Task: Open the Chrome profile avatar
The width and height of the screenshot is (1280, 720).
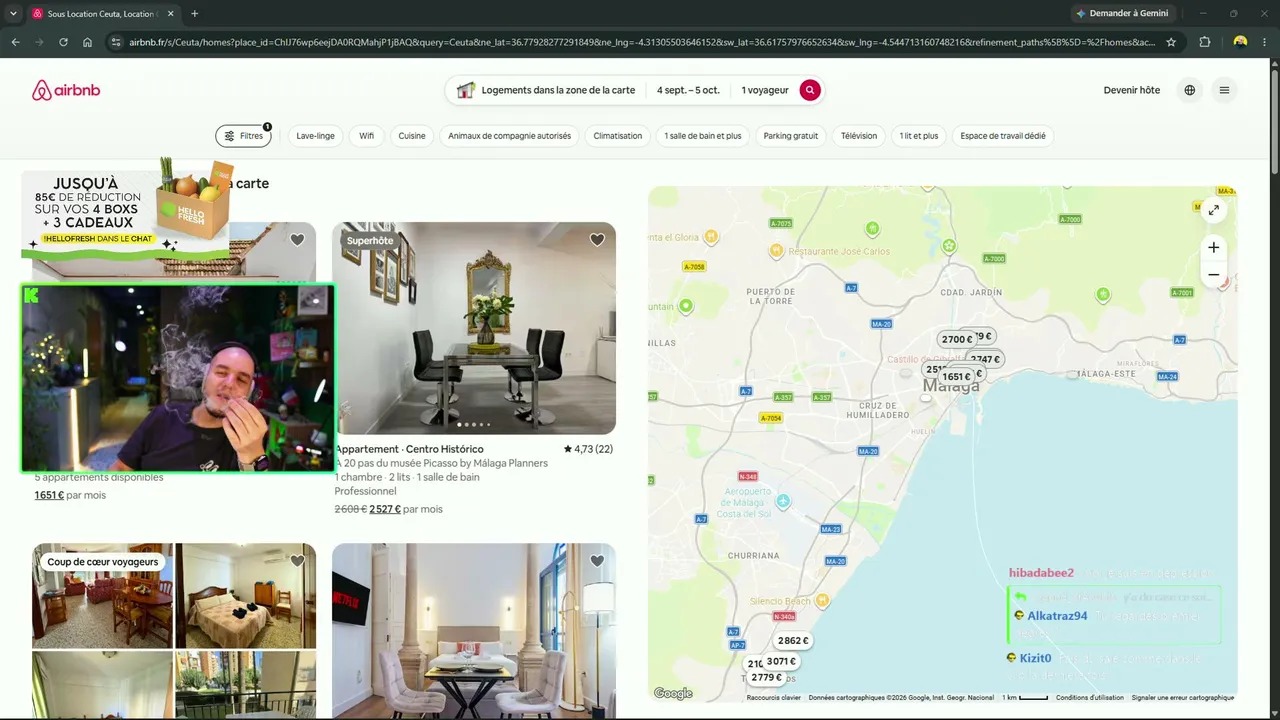Action: tap(1240, 42)
